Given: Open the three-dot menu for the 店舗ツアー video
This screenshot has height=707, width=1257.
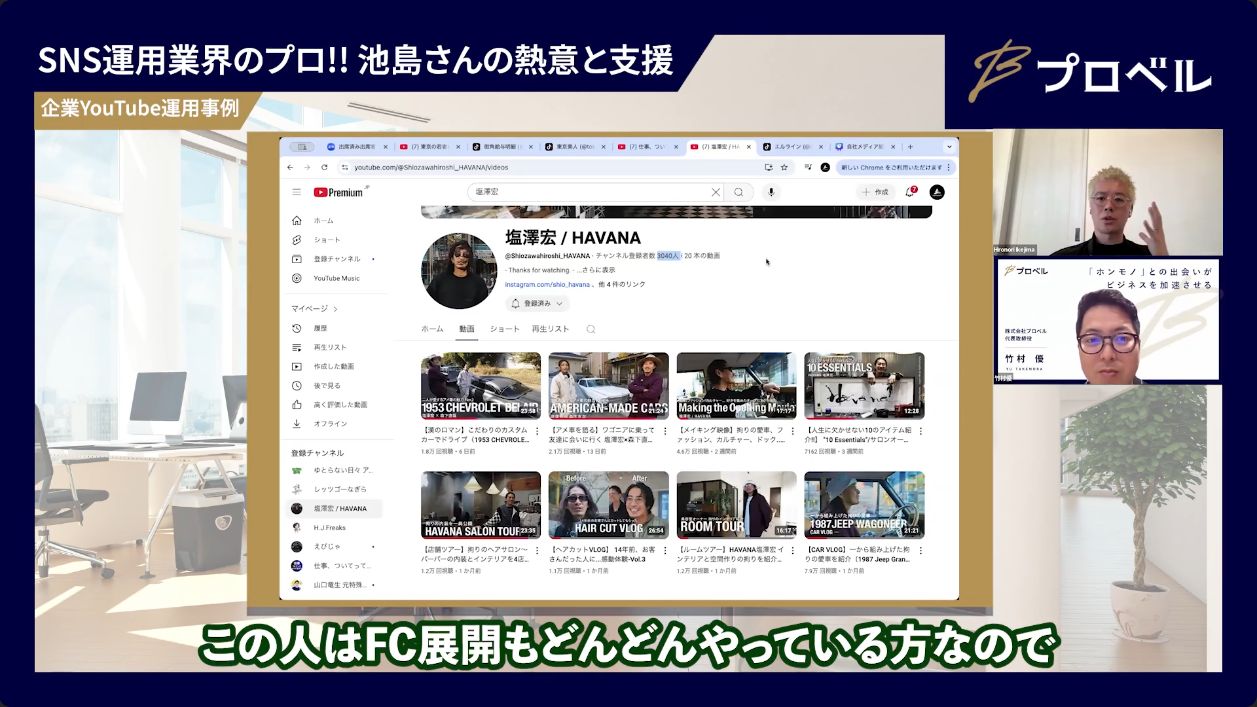Looking at the screenshot, I should coord(537,551).
